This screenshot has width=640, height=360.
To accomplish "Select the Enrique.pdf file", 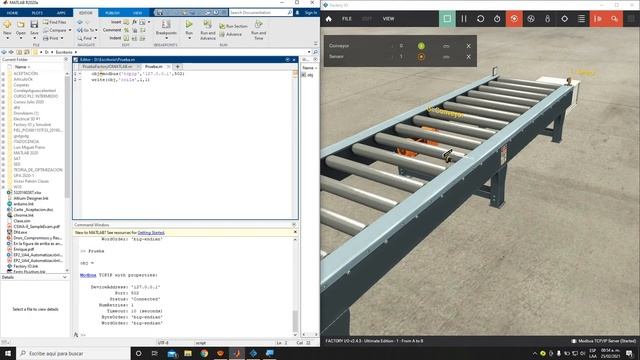I will pyautogui.click(x=24, y=249).
